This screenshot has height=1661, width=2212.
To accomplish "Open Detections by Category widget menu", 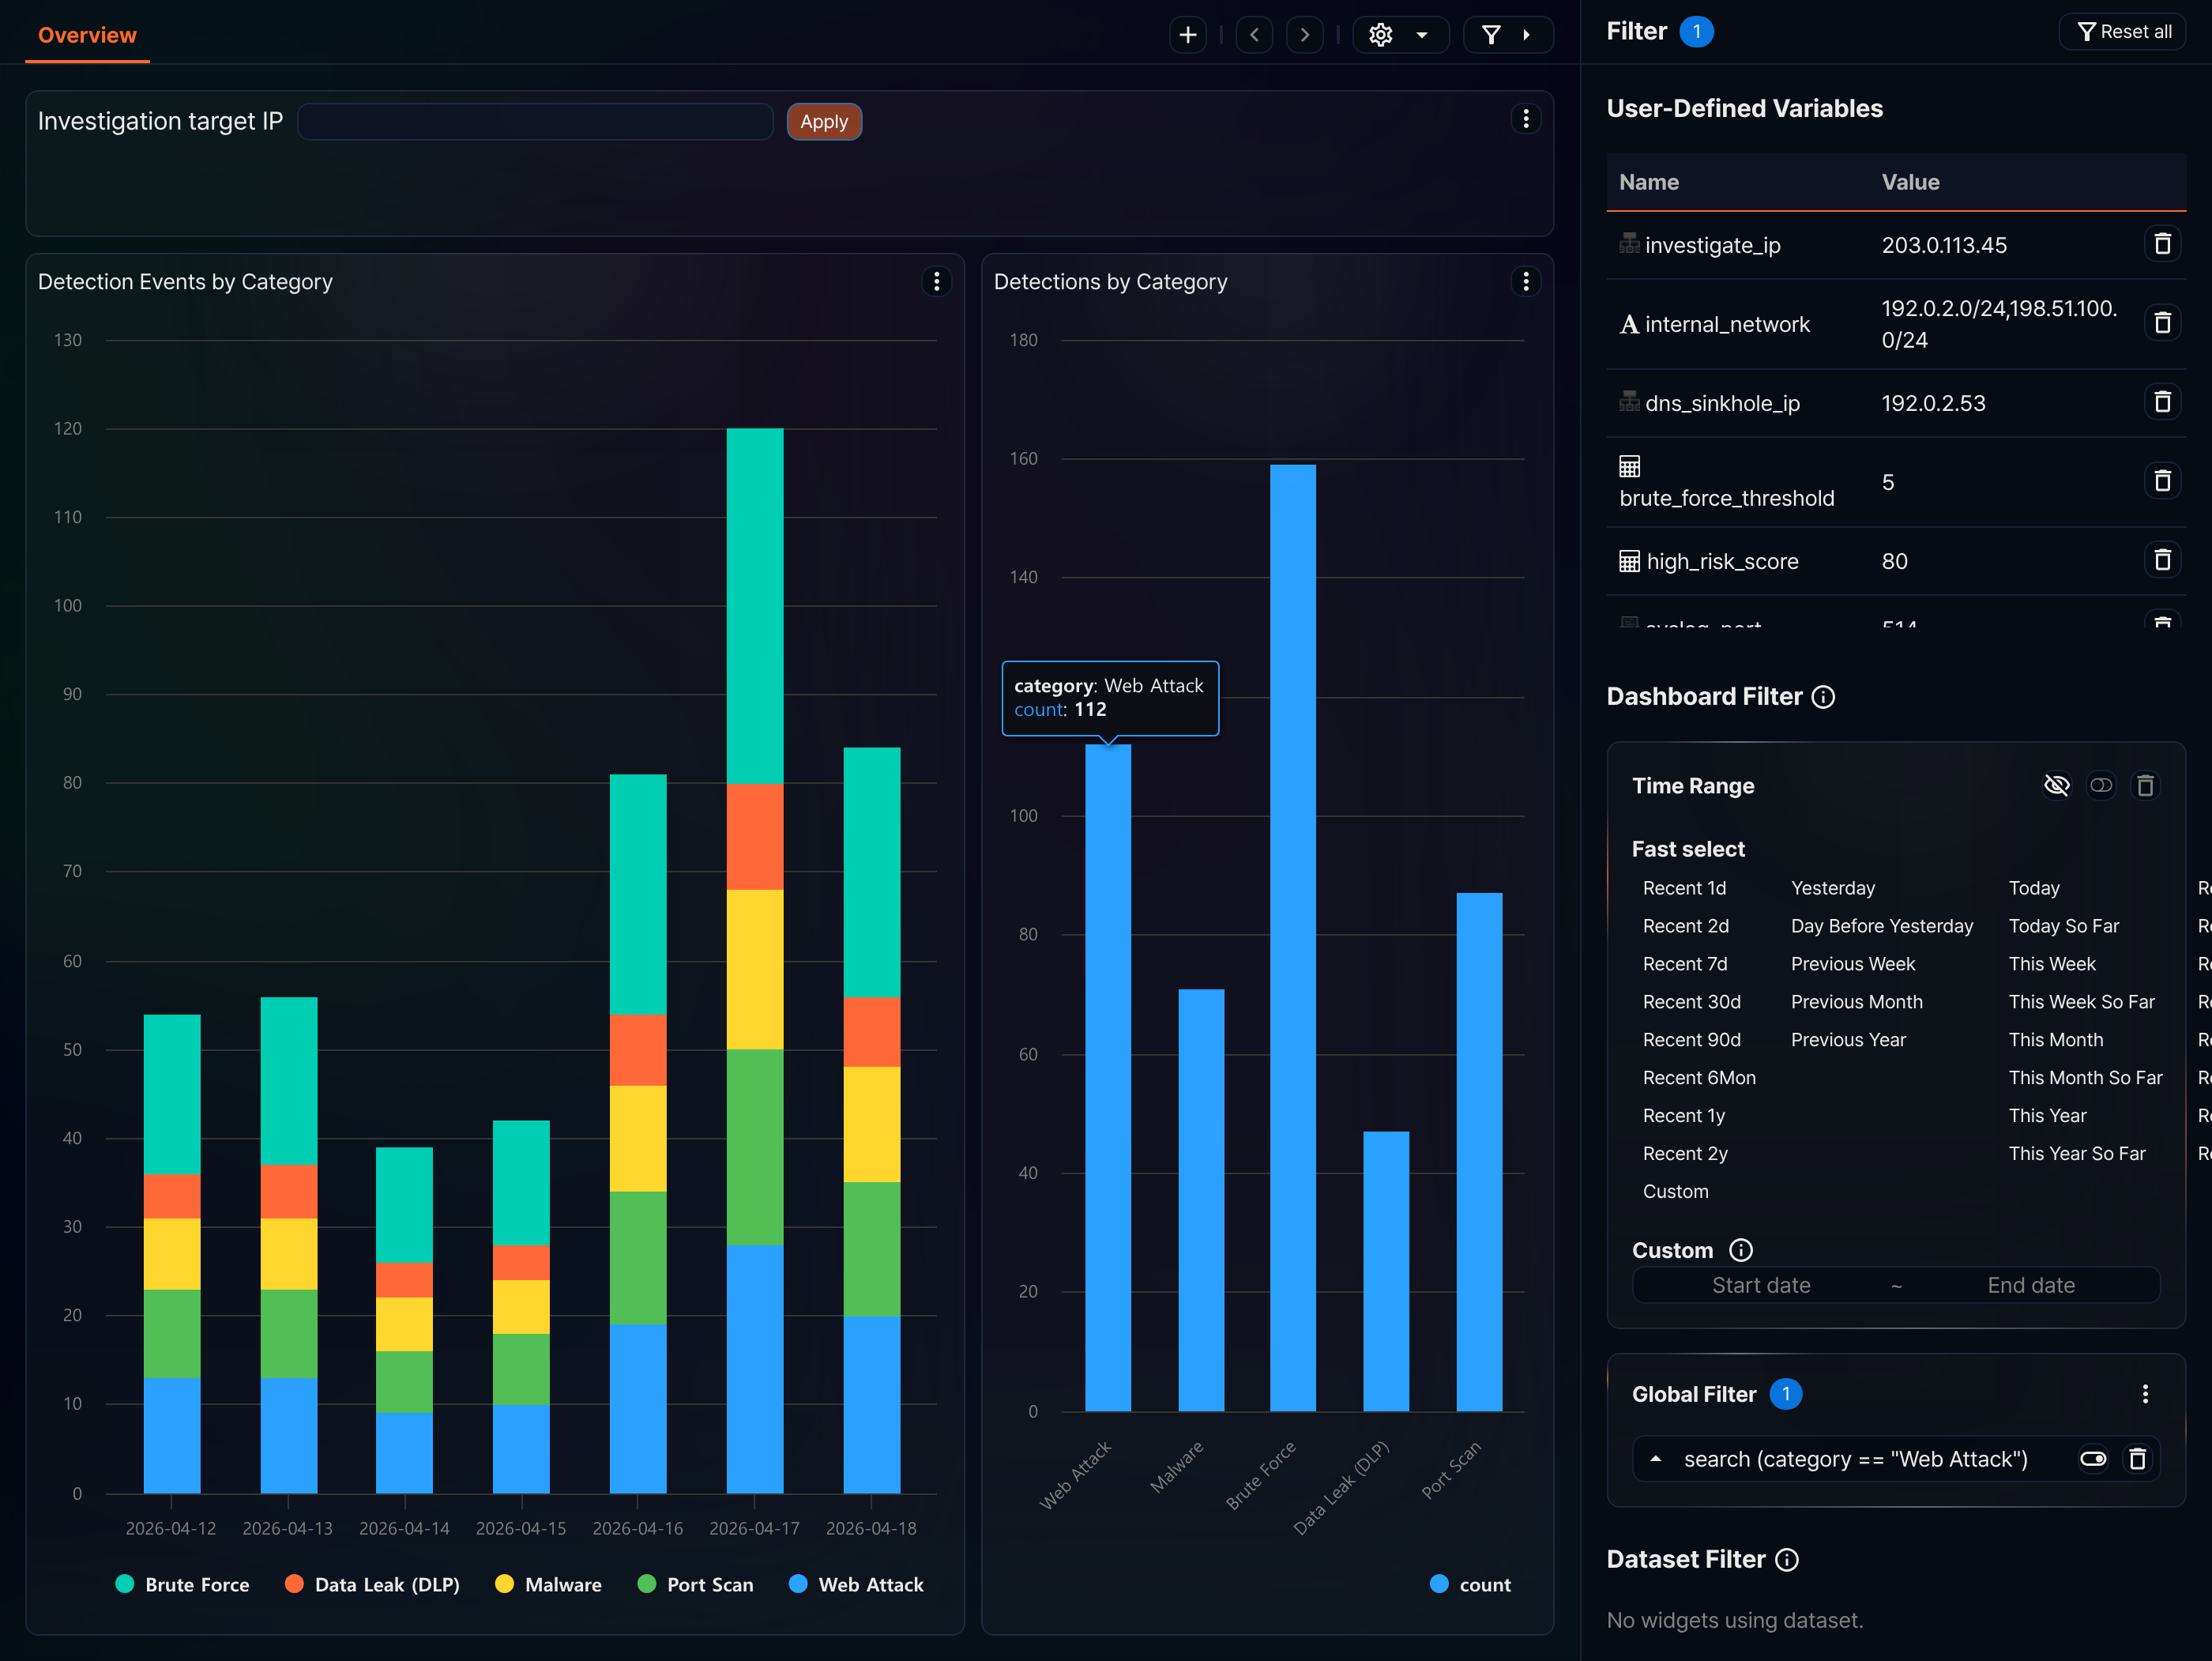I will pos(1525,282).
